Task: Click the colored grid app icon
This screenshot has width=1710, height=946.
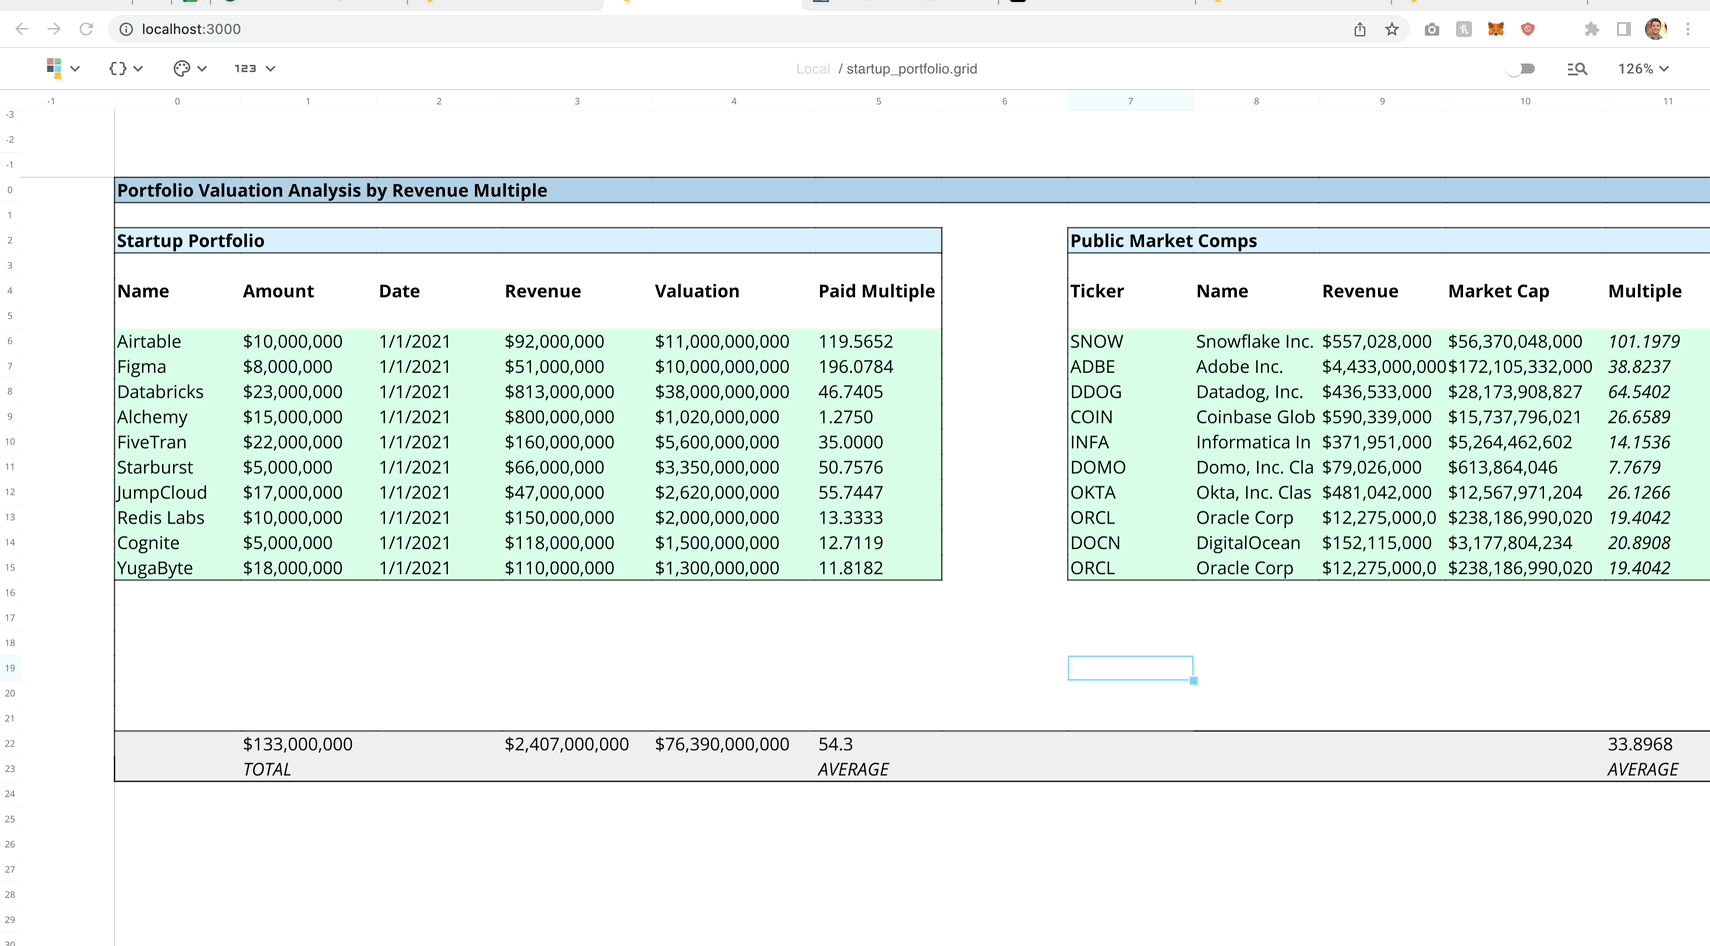Action: pyautogui.click(x=54, y=68)
